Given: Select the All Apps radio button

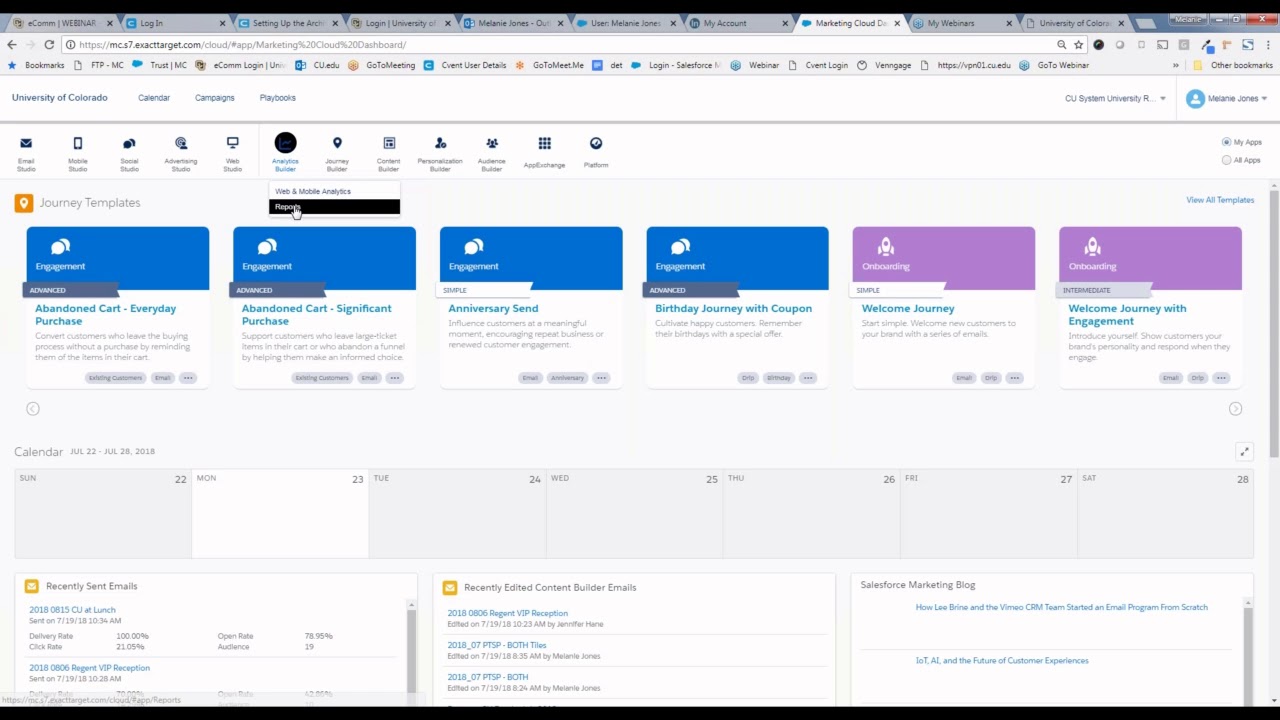Looking at the screenshot, I should (1226, 160).
